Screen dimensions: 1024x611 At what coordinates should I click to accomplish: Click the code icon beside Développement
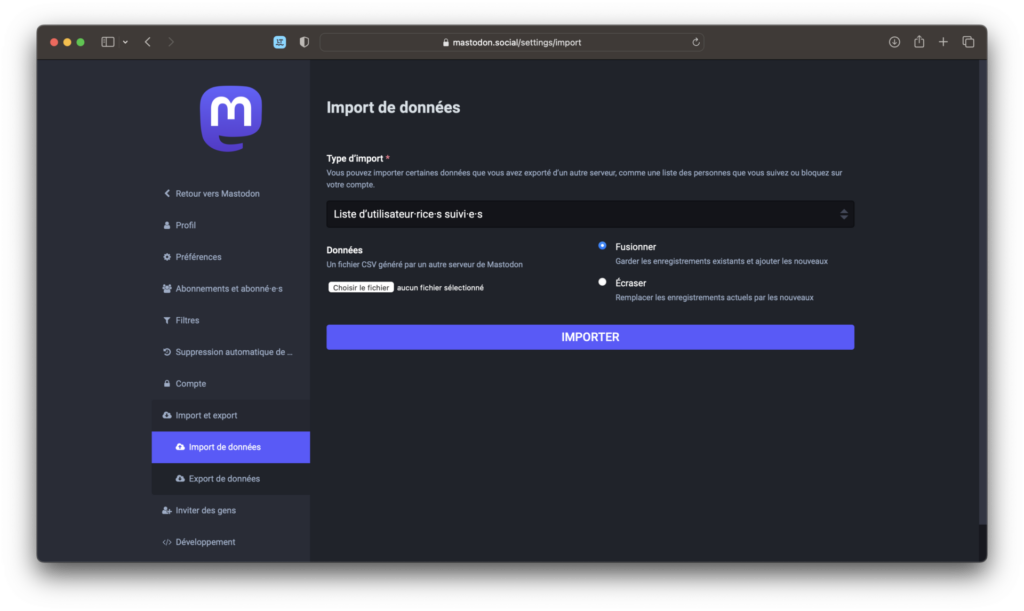point(167,542)
